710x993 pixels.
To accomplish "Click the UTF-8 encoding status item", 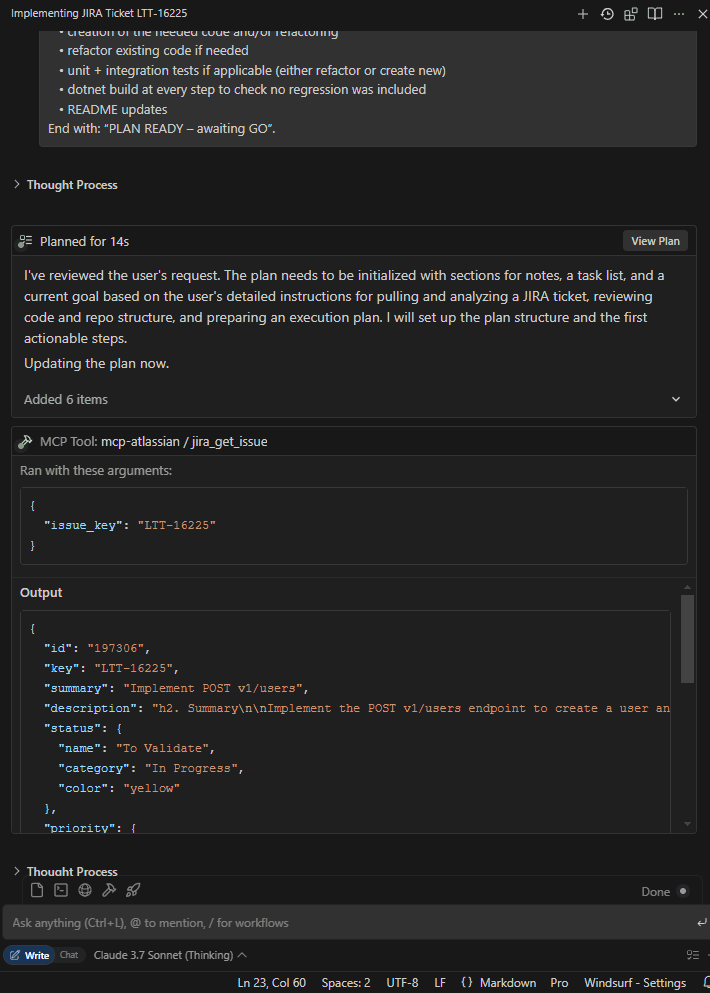I will [x=402, y=983].
